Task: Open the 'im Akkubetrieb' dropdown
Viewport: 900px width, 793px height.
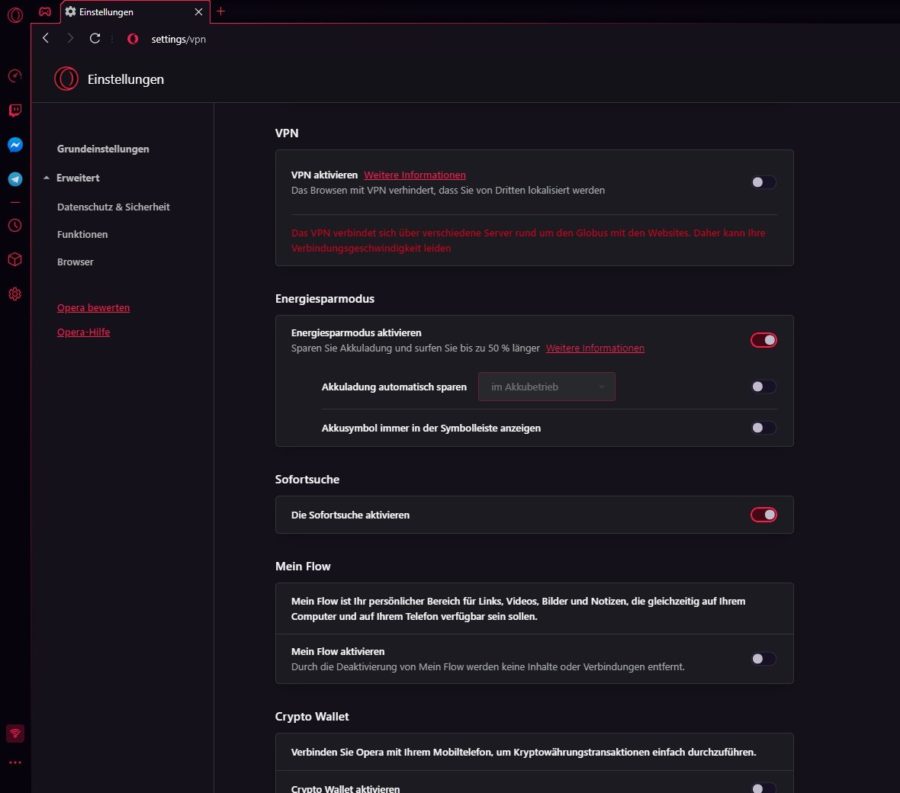Action: [546, 387]
